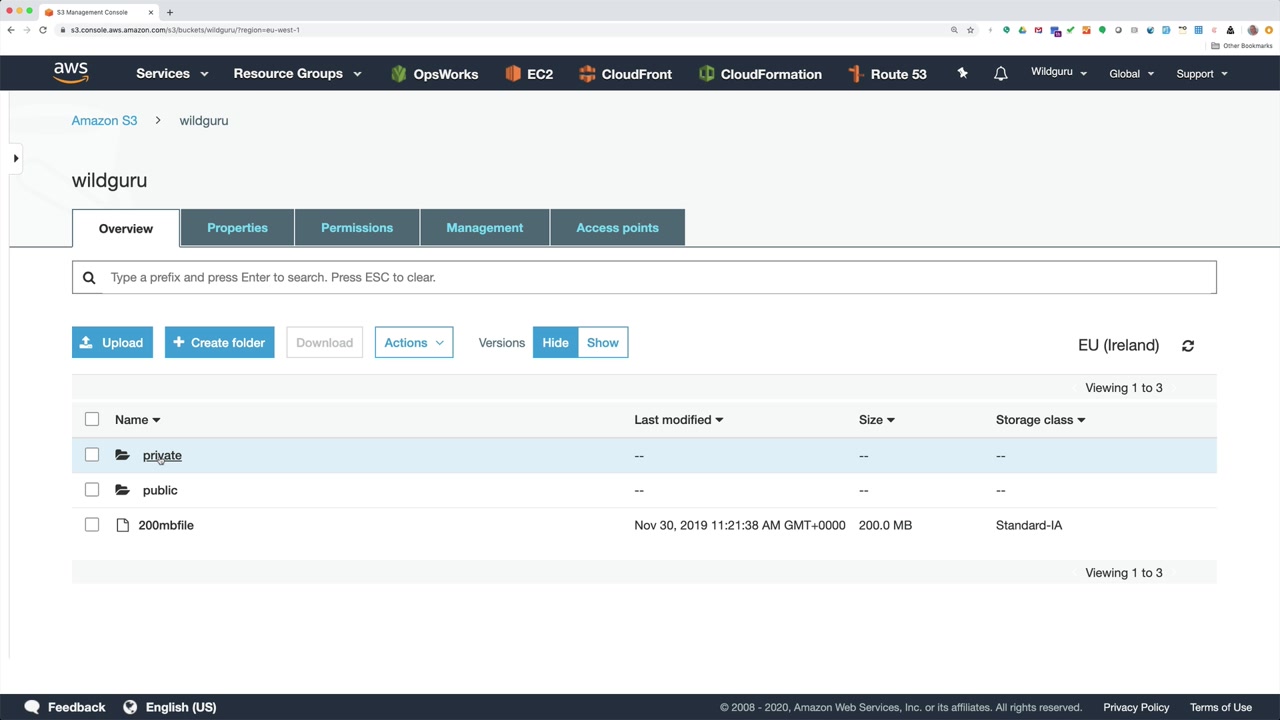The height and width of the screenshot is (720, 1280).
Task: Switch to the Properties tab
Action: tap(237, 228)
